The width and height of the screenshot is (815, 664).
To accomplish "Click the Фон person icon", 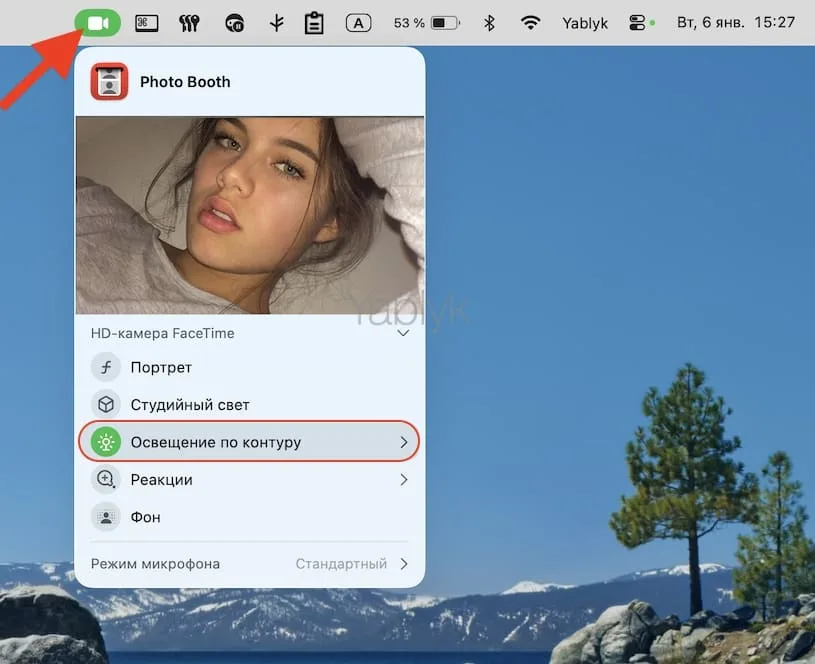I will (106, 516).
